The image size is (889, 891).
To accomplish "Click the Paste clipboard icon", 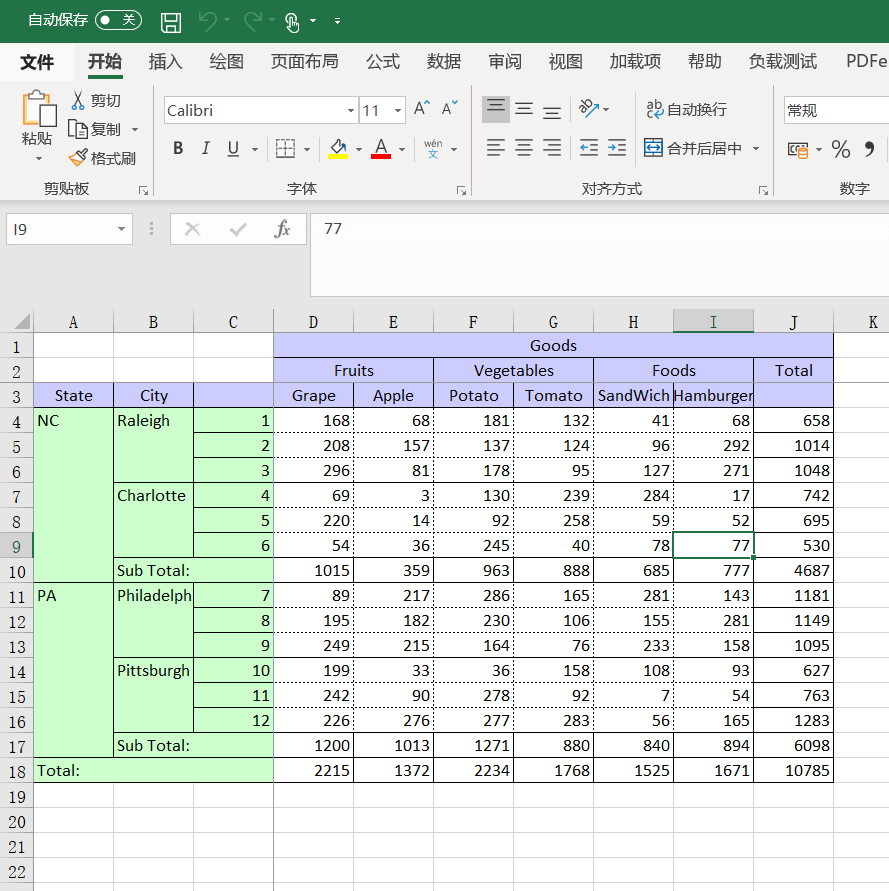I will [x=39, y=108].
